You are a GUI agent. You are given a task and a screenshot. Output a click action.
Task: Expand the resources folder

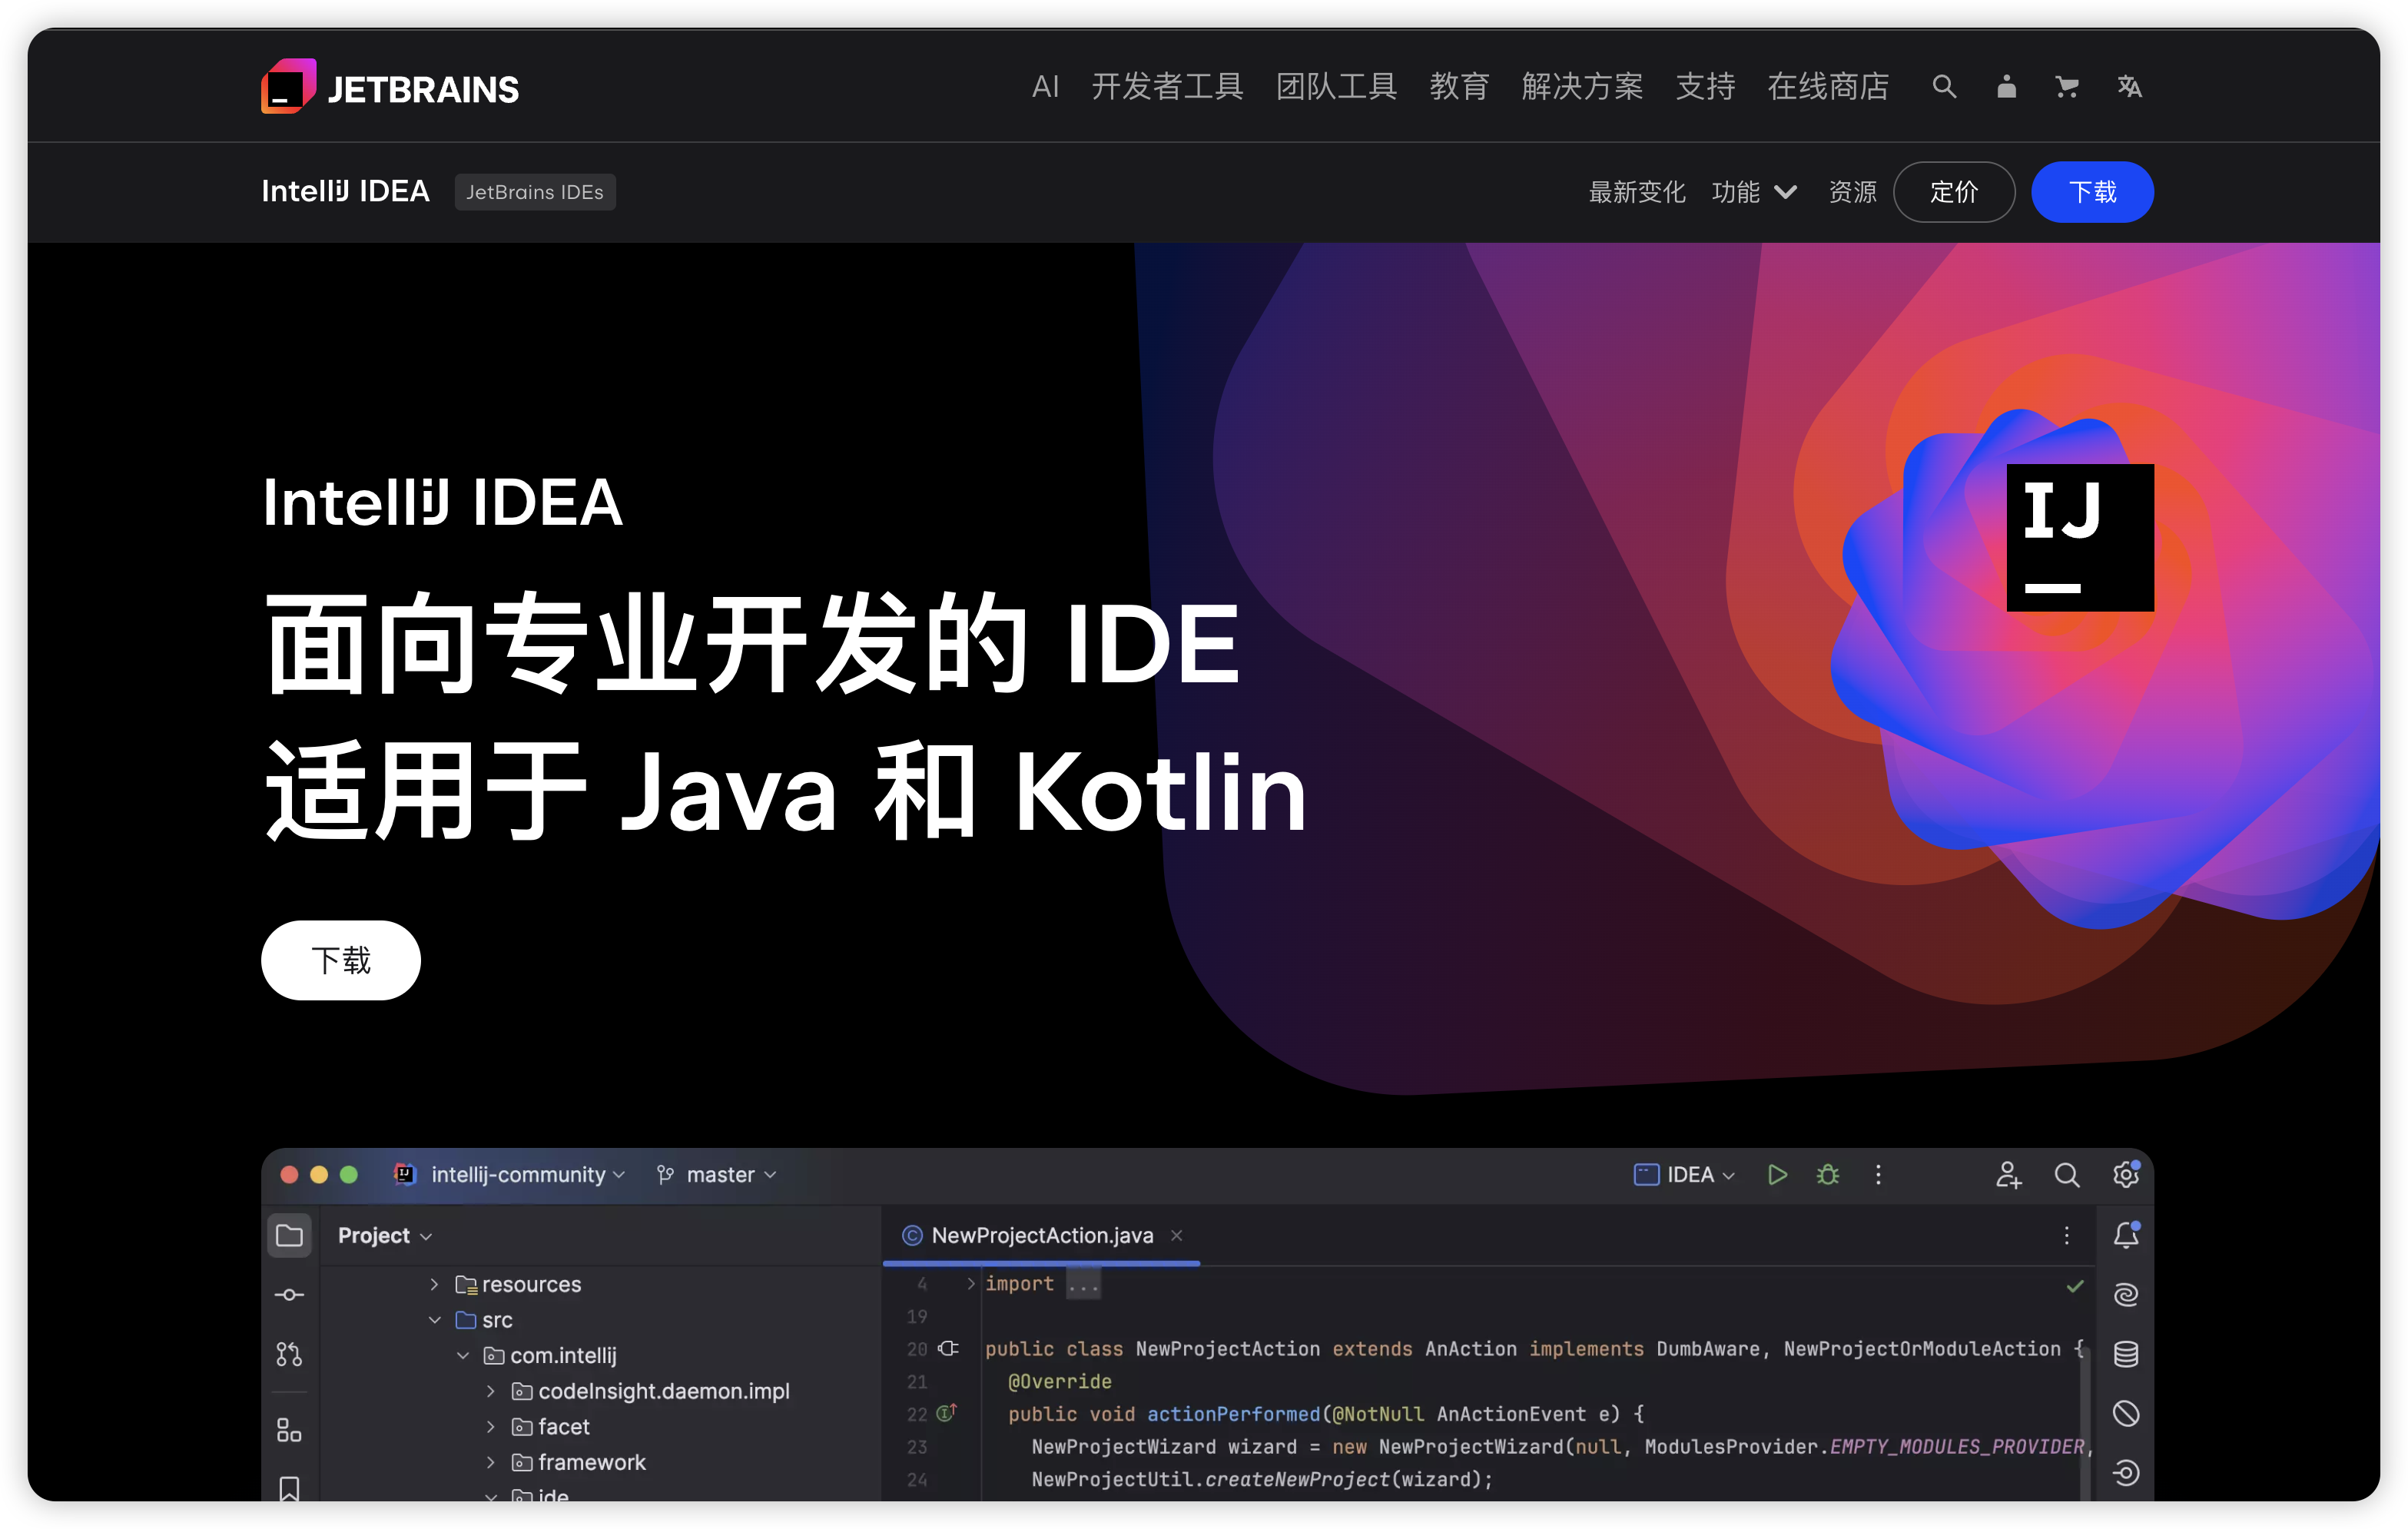click(x=434, y=1284)
